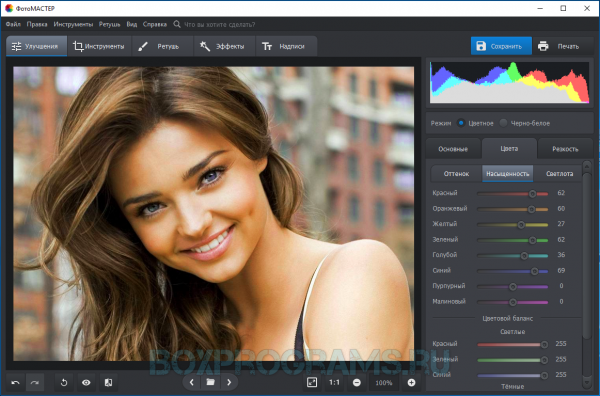This screenshot has width=600, height=396.
Task: Click the scrollbar down arrow in panel
Action: [587, 383]
